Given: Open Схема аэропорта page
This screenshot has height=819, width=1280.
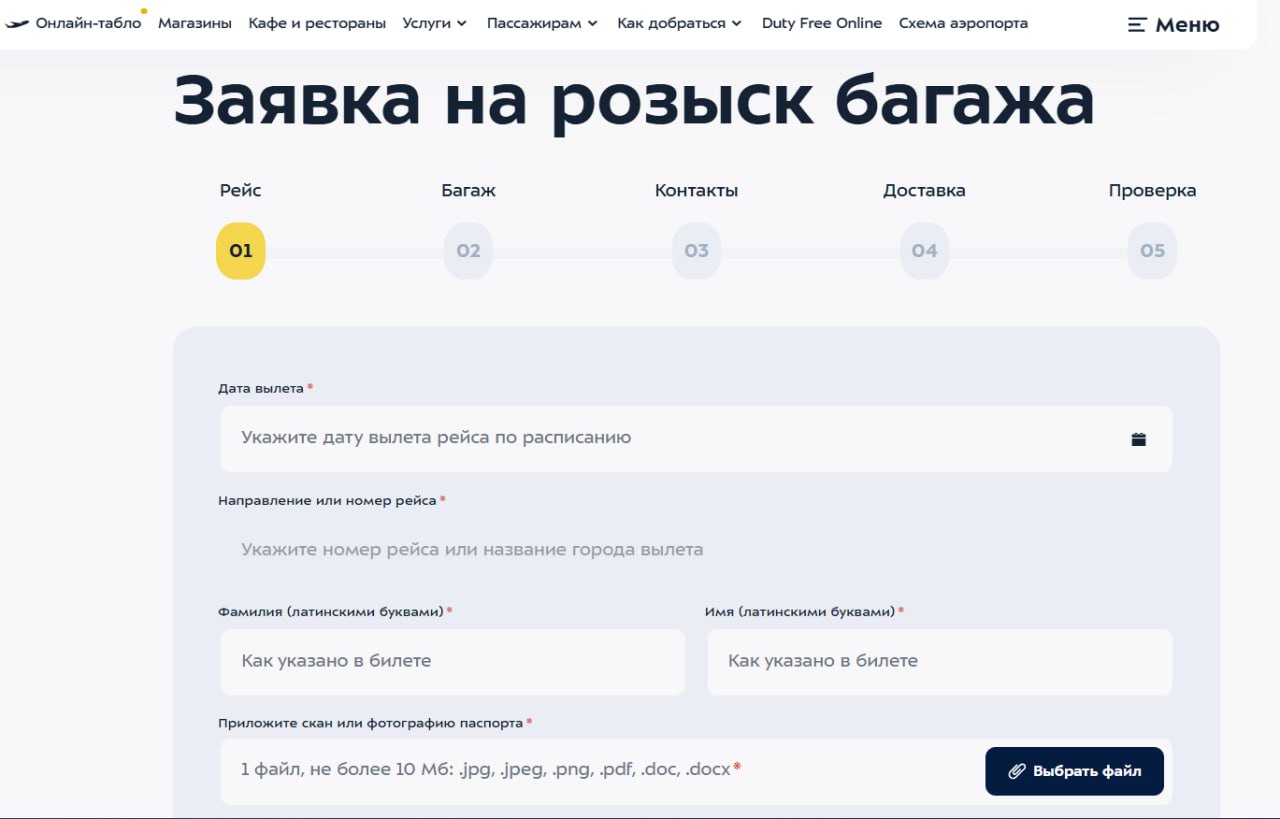Looking at the screenshot, I should [x=963, y=23].
